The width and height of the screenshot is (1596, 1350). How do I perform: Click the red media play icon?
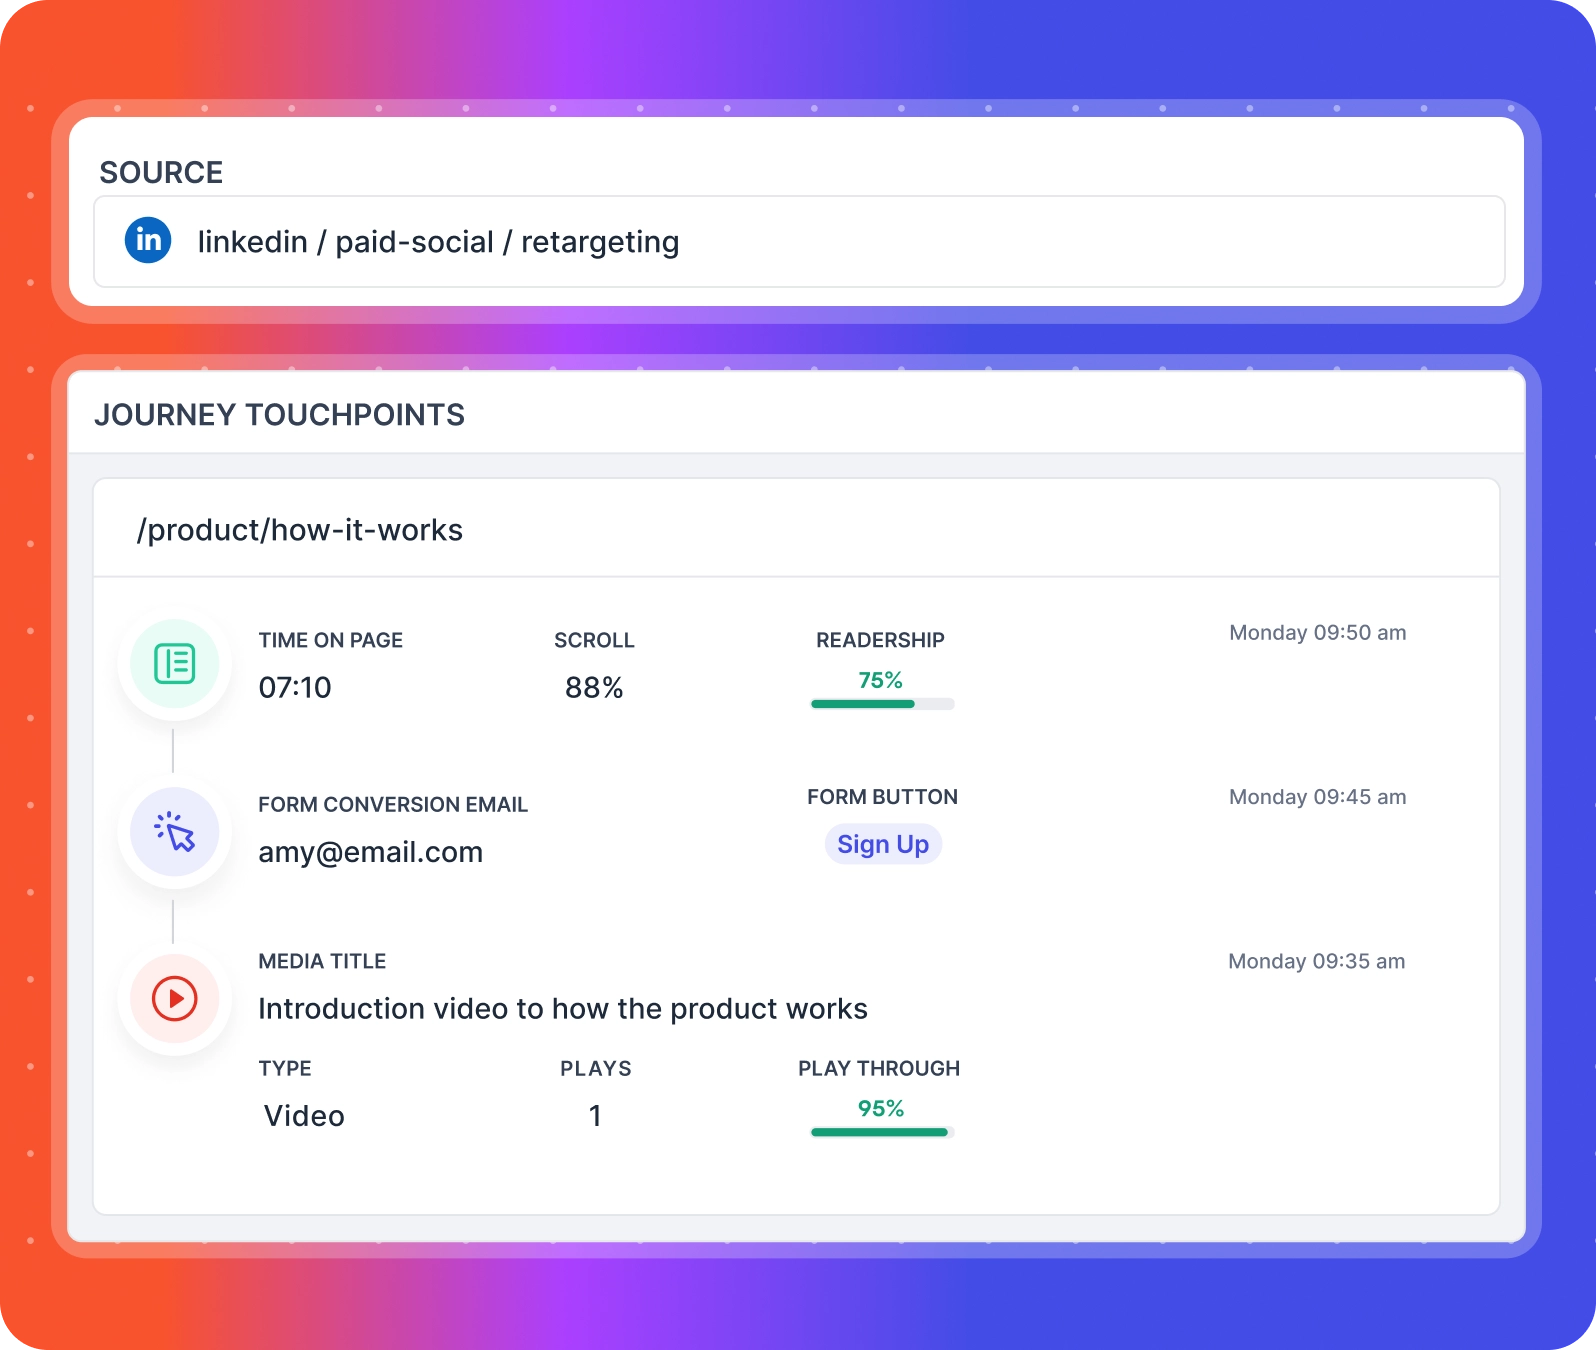click(175, 998)
